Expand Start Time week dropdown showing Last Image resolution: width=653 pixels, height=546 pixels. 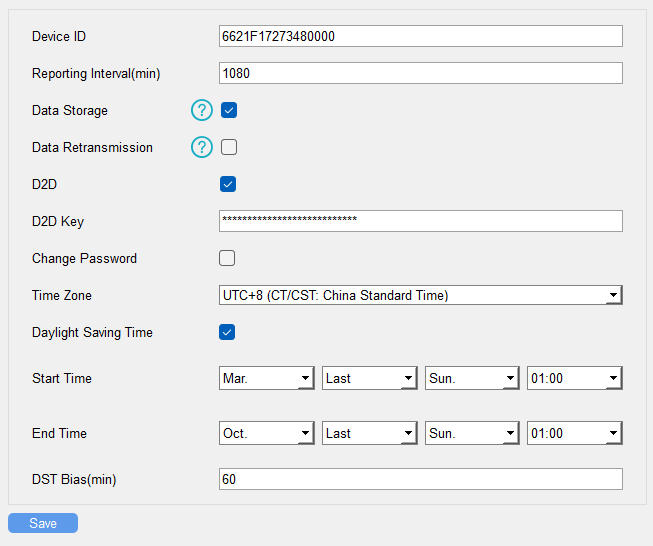369,379
